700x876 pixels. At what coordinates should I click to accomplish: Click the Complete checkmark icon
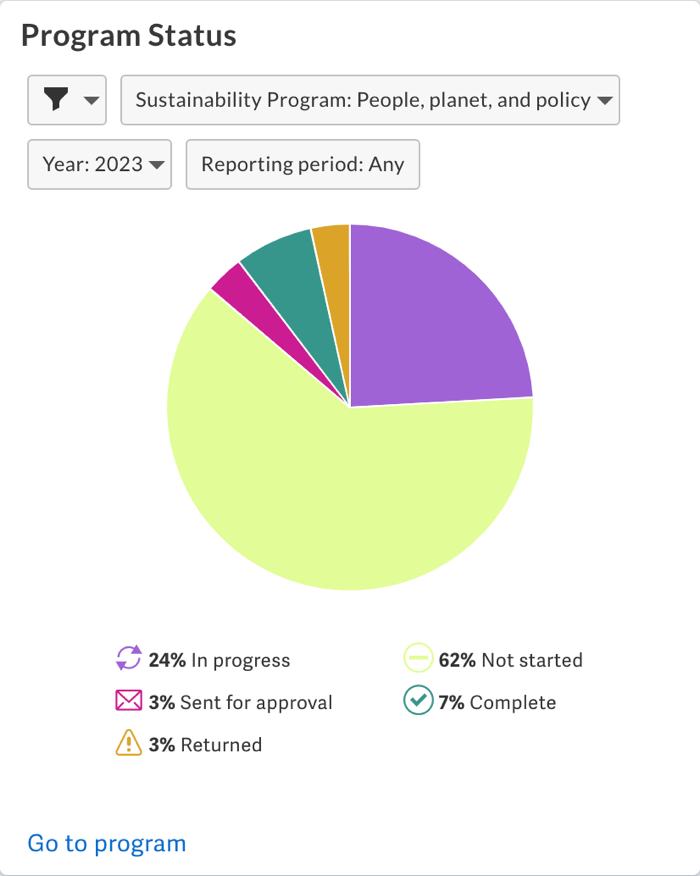418,701
